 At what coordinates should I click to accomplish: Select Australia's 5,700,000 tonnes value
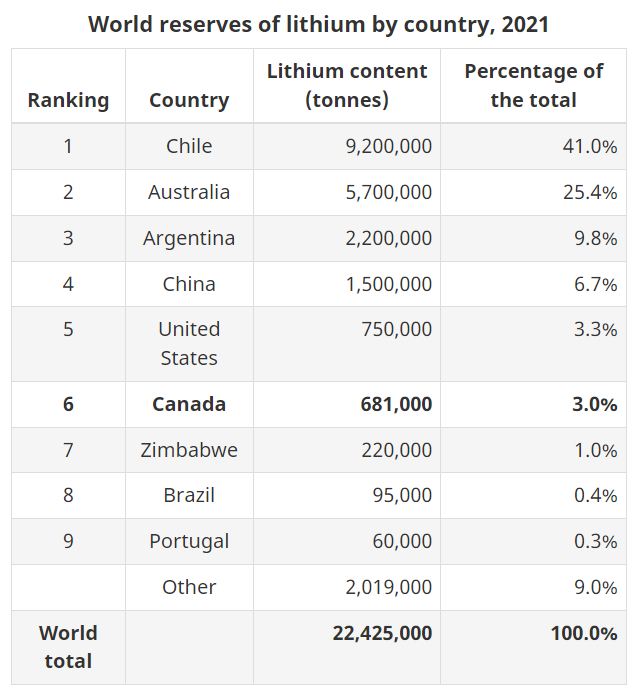(x=388, y=192)
